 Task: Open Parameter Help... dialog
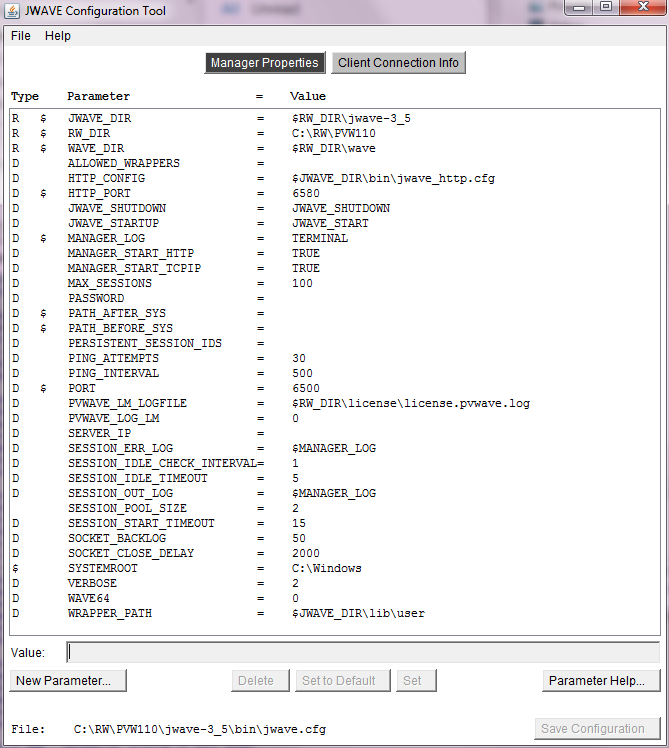pos(603,681)
